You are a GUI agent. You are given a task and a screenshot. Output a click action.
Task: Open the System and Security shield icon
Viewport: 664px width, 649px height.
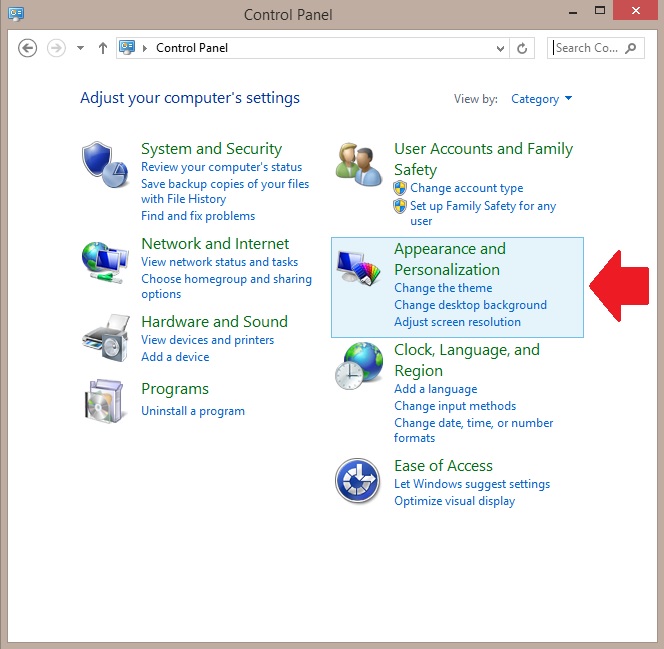(105, 165)
